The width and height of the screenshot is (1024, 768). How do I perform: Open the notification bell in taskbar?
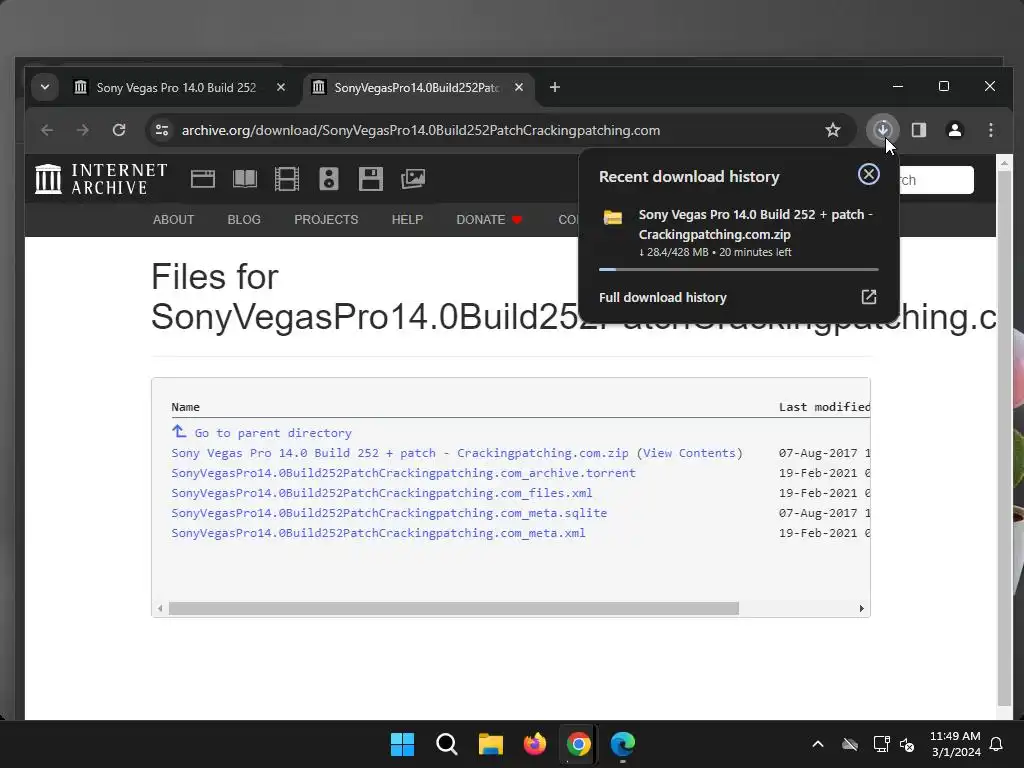click(x=996, y=744)
